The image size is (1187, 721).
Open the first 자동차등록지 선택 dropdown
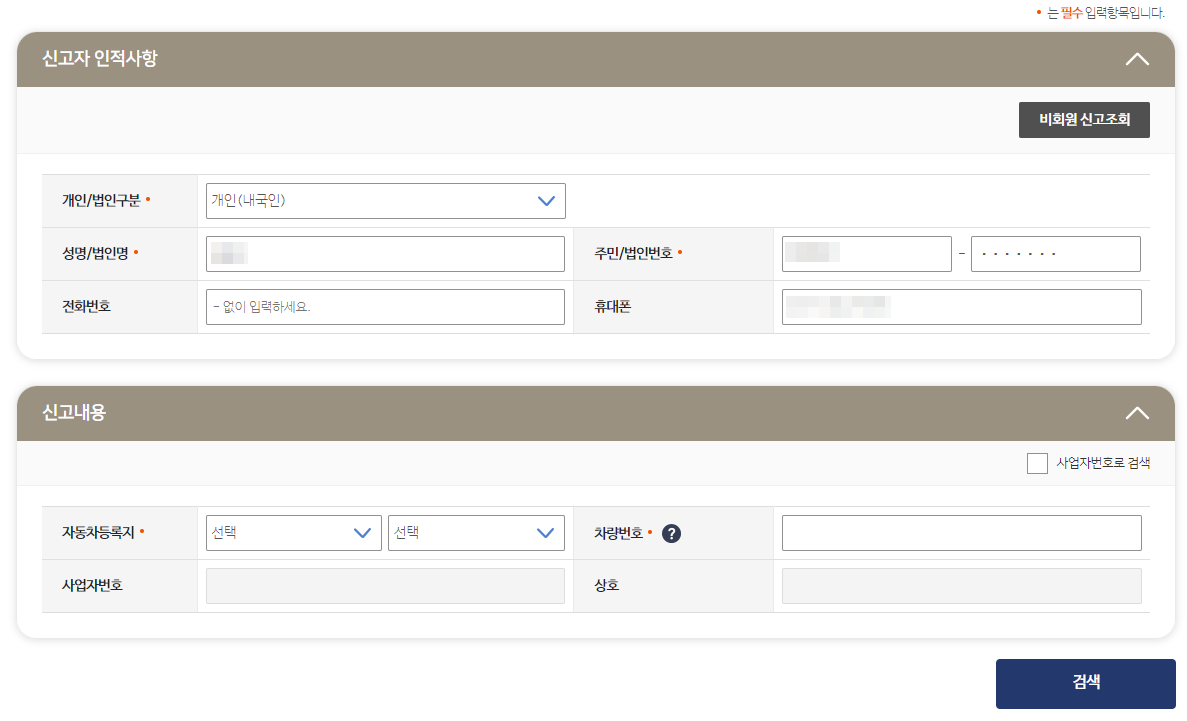(294, 533)
